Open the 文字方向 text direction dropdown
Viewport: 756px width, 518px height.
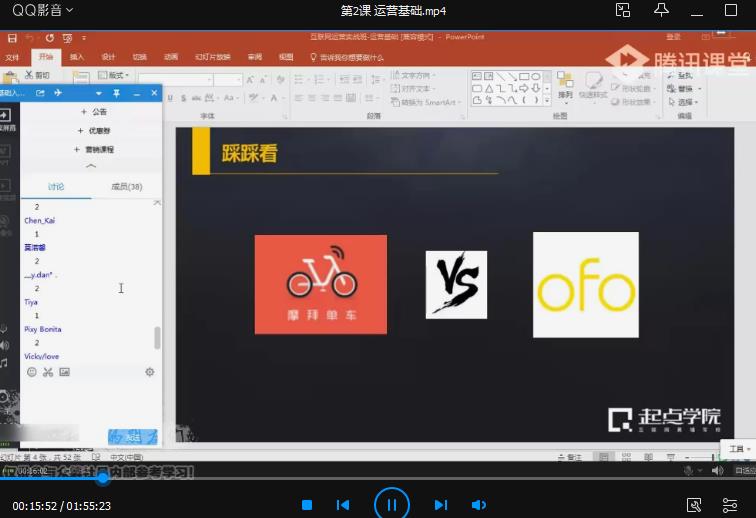[414, 75]
